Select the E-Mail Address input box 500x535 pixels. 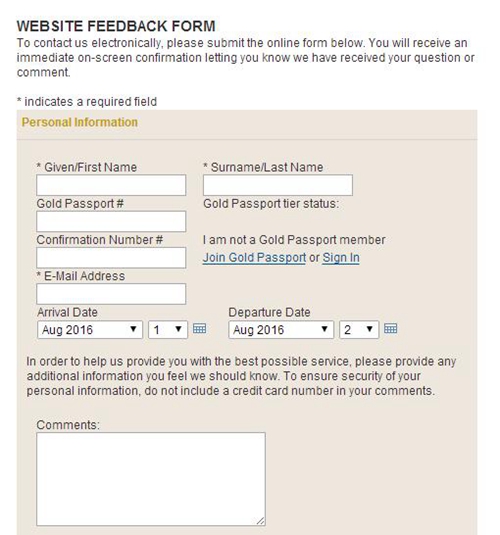click(x=111, y=294)
